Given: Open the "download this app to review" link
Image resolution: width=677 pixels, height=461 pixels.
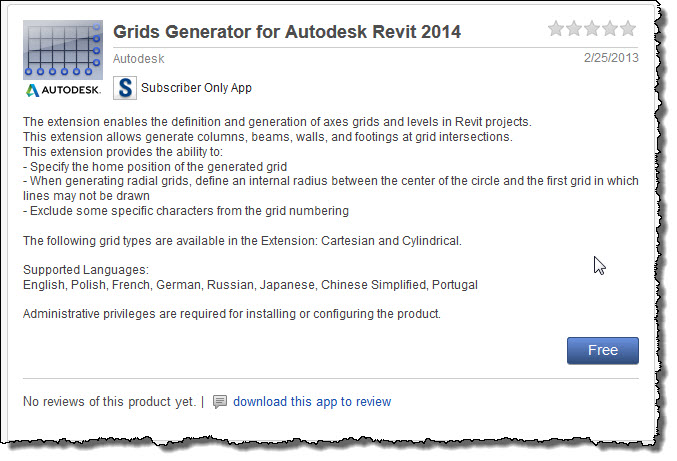Looking at the screenshot, I should click(312, 402).
